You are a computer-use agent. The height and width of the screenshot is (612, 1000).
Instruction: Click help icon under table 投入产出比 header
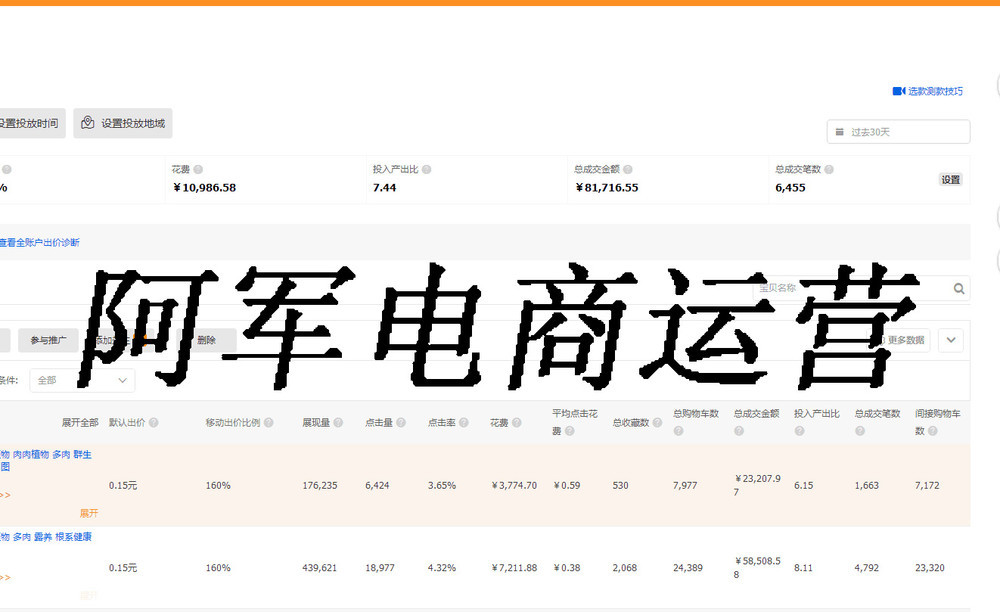(x=800, y=431)
